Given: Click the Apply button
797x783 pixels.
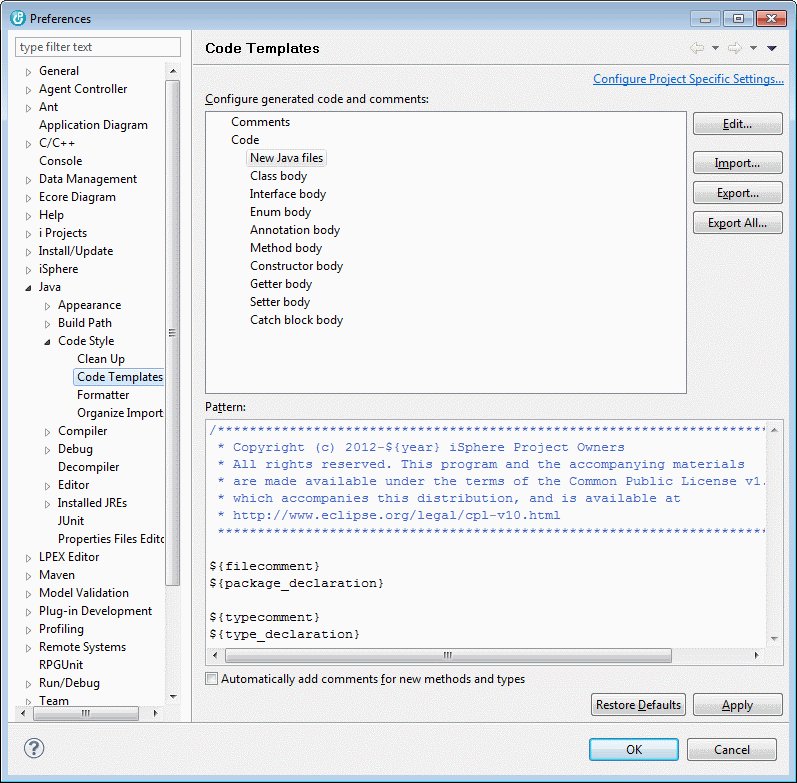Looking at the screenshot, I should point(738,705).
